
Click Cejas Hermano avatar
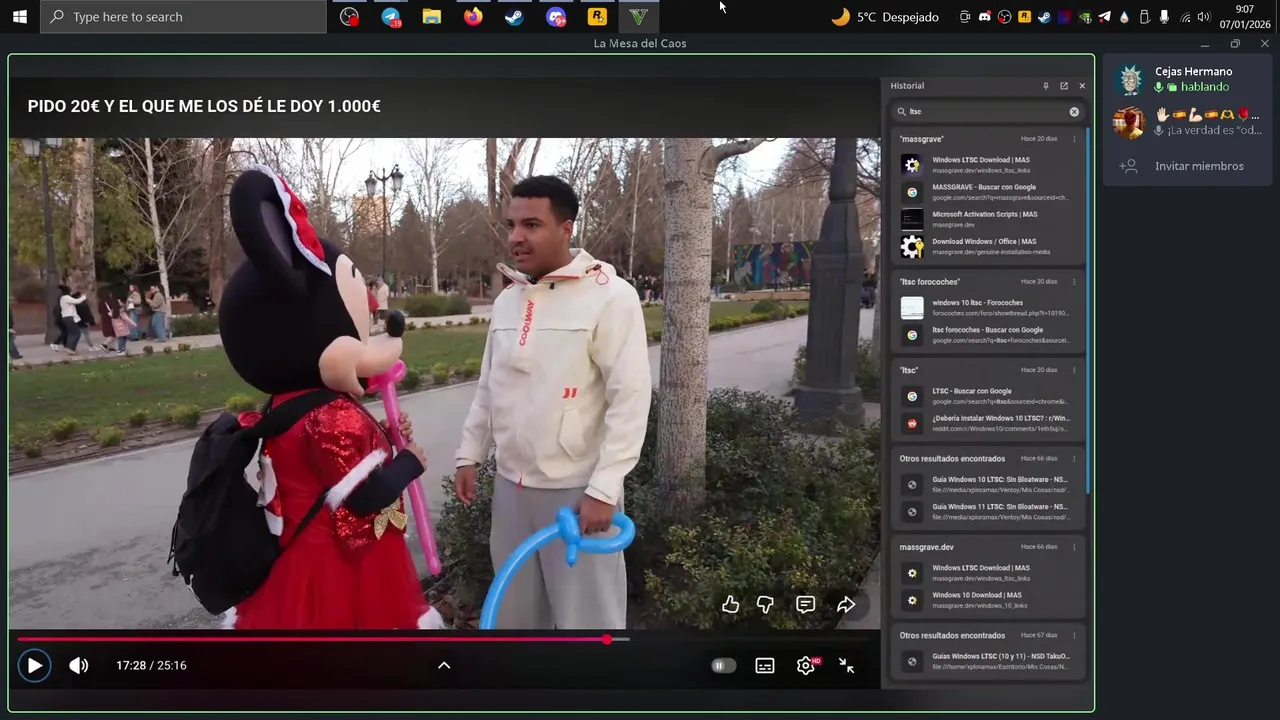point(1130,79)
